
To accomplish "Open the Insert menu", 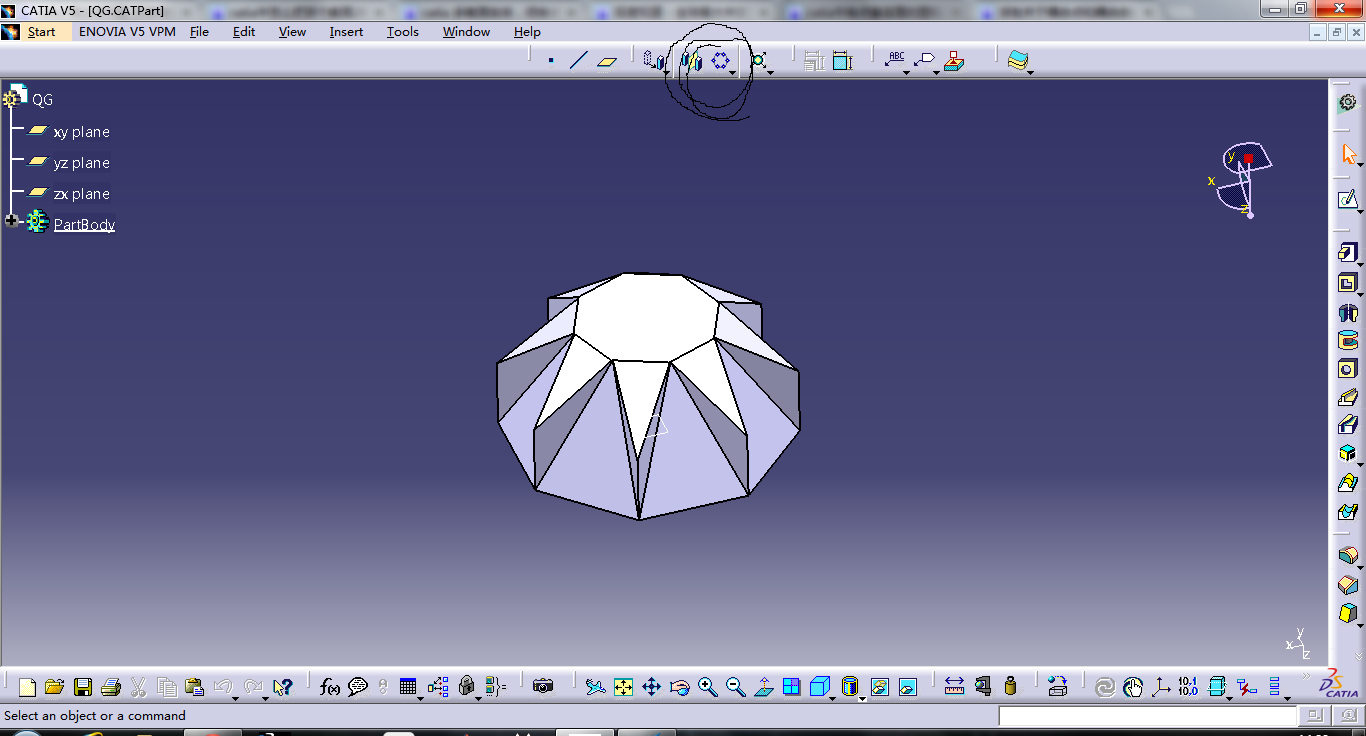I will [x=346, y=32].
